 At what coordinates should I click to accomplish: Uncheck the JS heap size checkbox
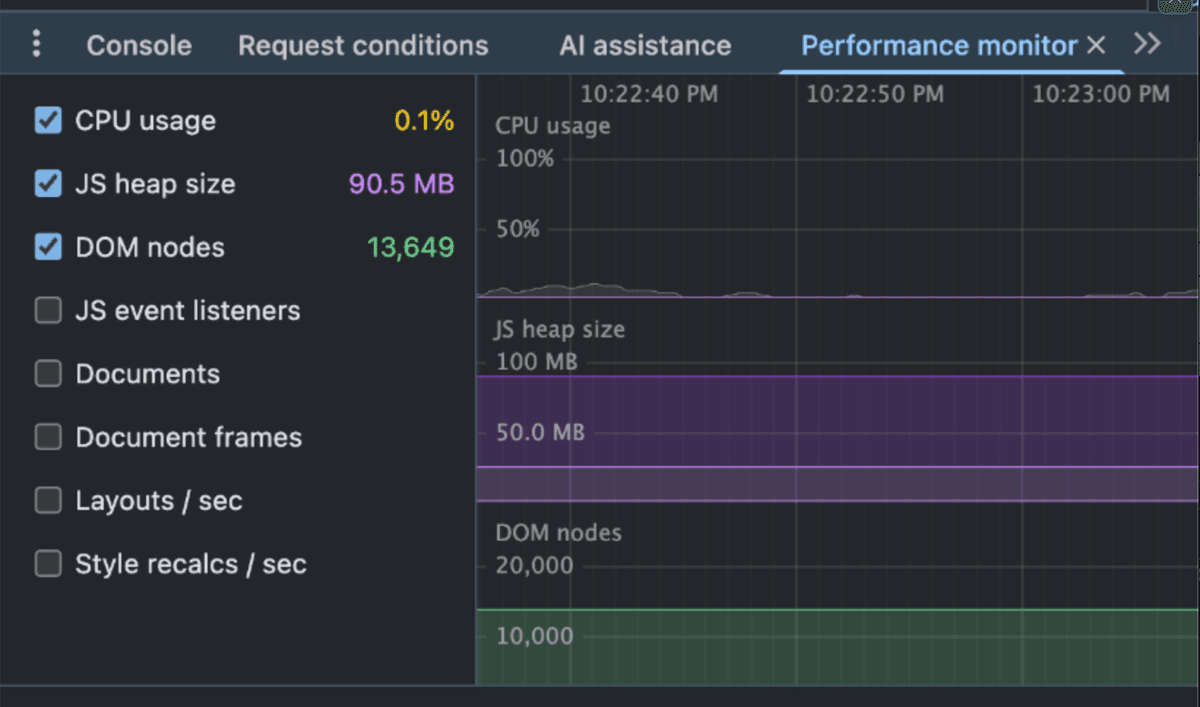[x=48, y=184]
